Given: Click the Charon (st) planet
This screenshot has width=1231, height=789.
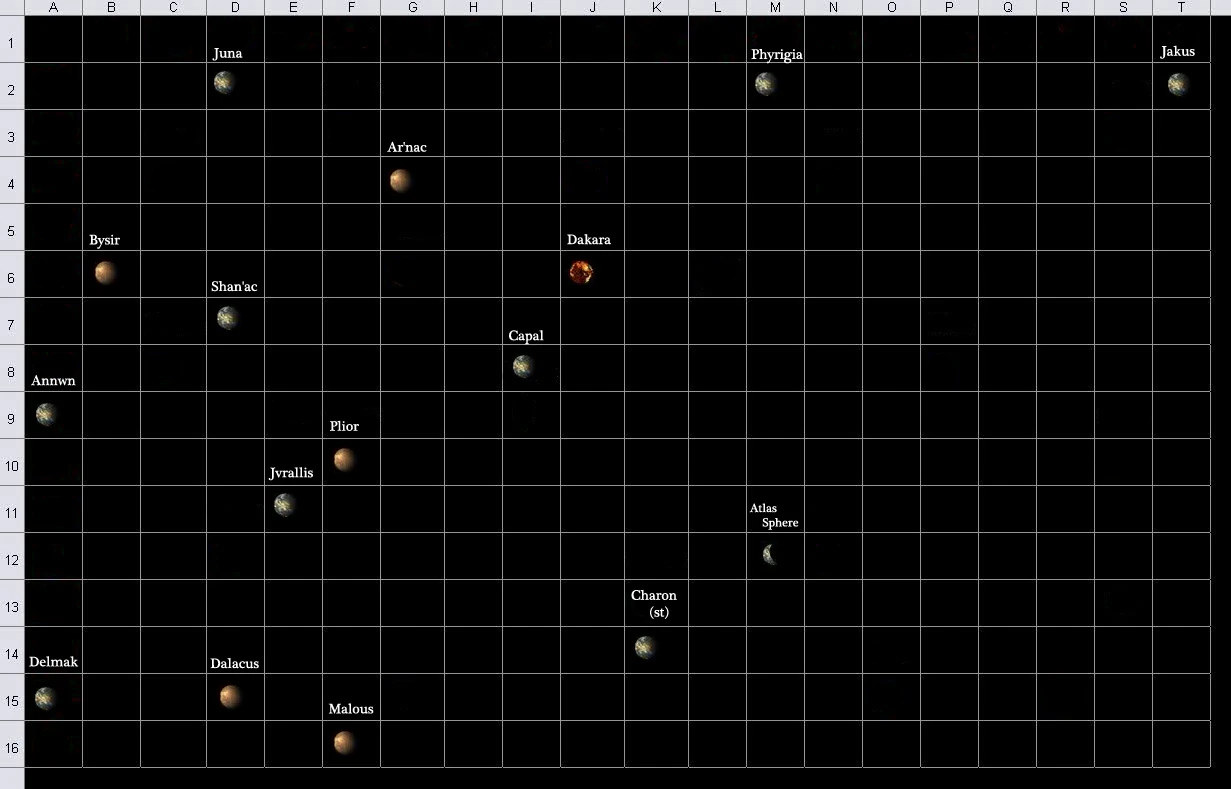Looking at the screenshot, I should (646, 647).
